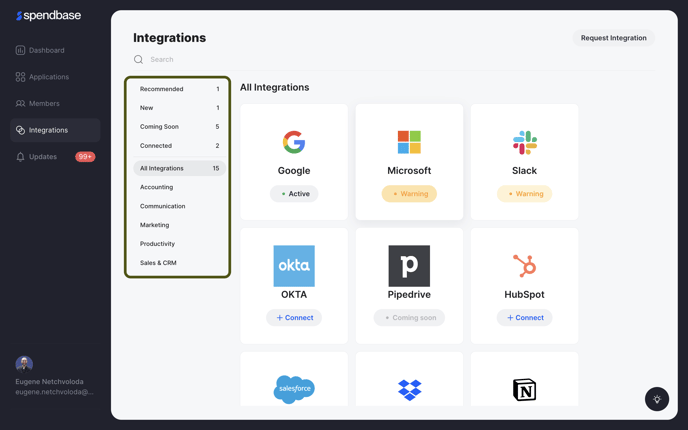
Task: Click the user email text
Action: tap(54, 392)
